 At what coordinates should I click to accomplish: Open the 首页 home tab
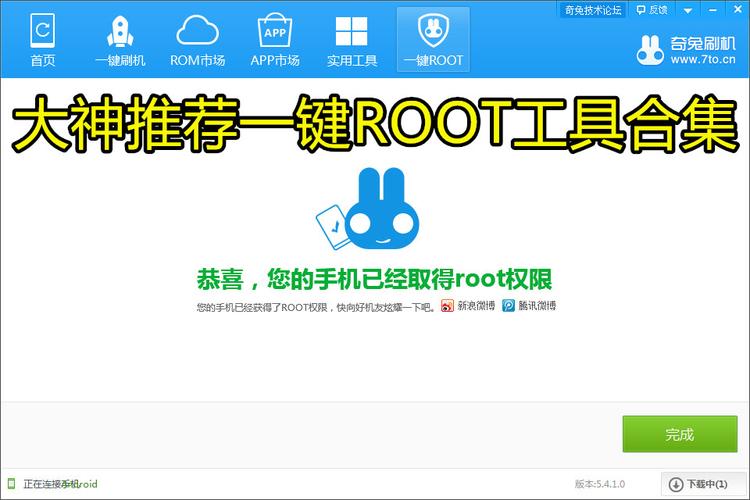[x=43, y=40]
